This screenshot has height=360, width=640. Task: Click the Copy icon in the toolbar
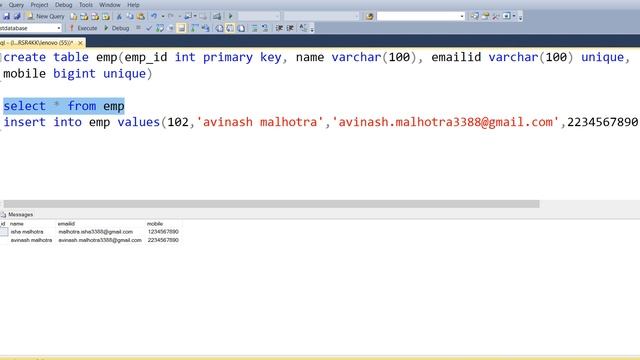[129, 16]
